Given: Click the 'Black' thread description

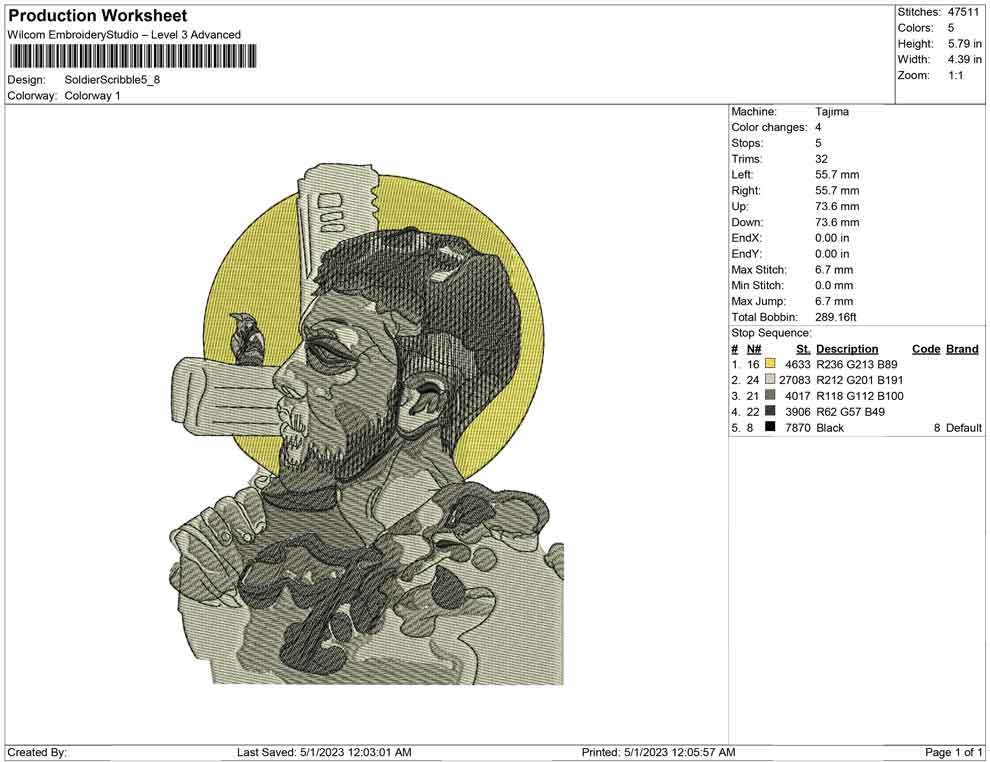Looking at the screenshot, I should point(830,427).
